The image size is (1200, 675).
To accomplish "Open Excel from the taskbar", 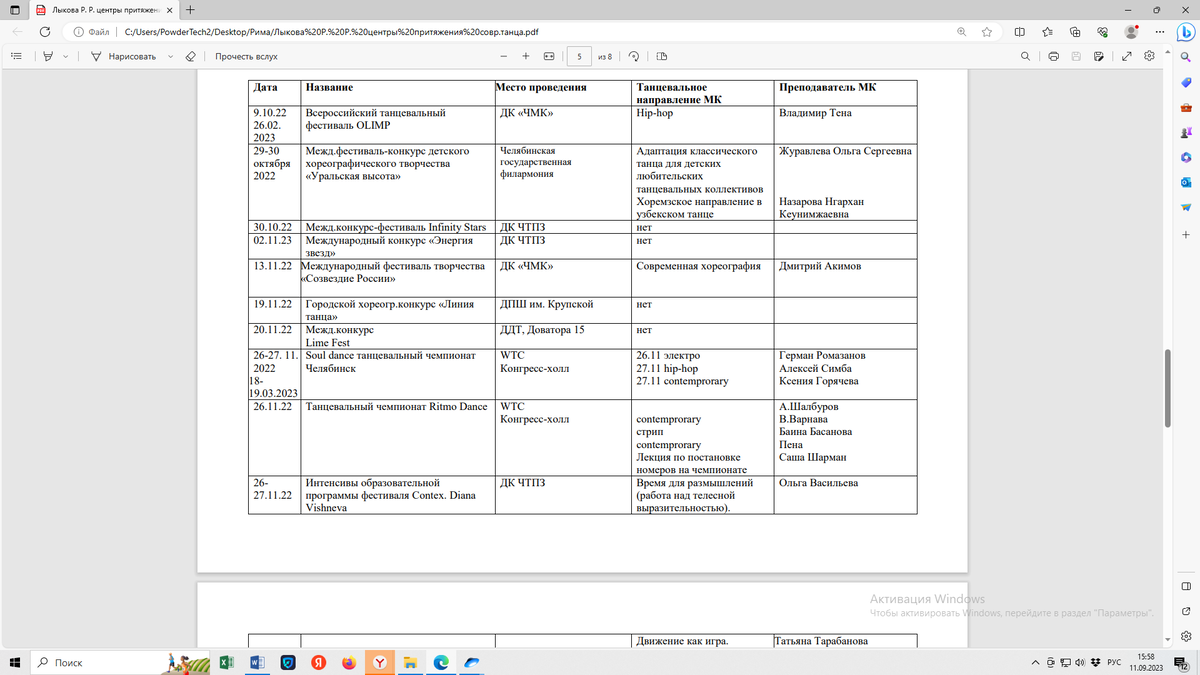I will (227, 662).
